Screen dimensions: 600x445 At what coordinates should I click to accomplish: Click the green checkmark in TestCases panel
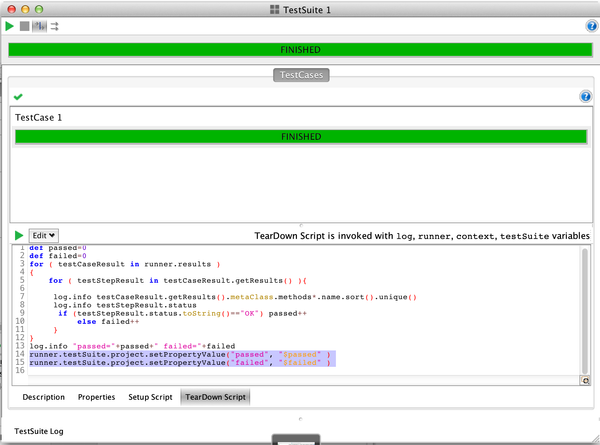(18, 96)
